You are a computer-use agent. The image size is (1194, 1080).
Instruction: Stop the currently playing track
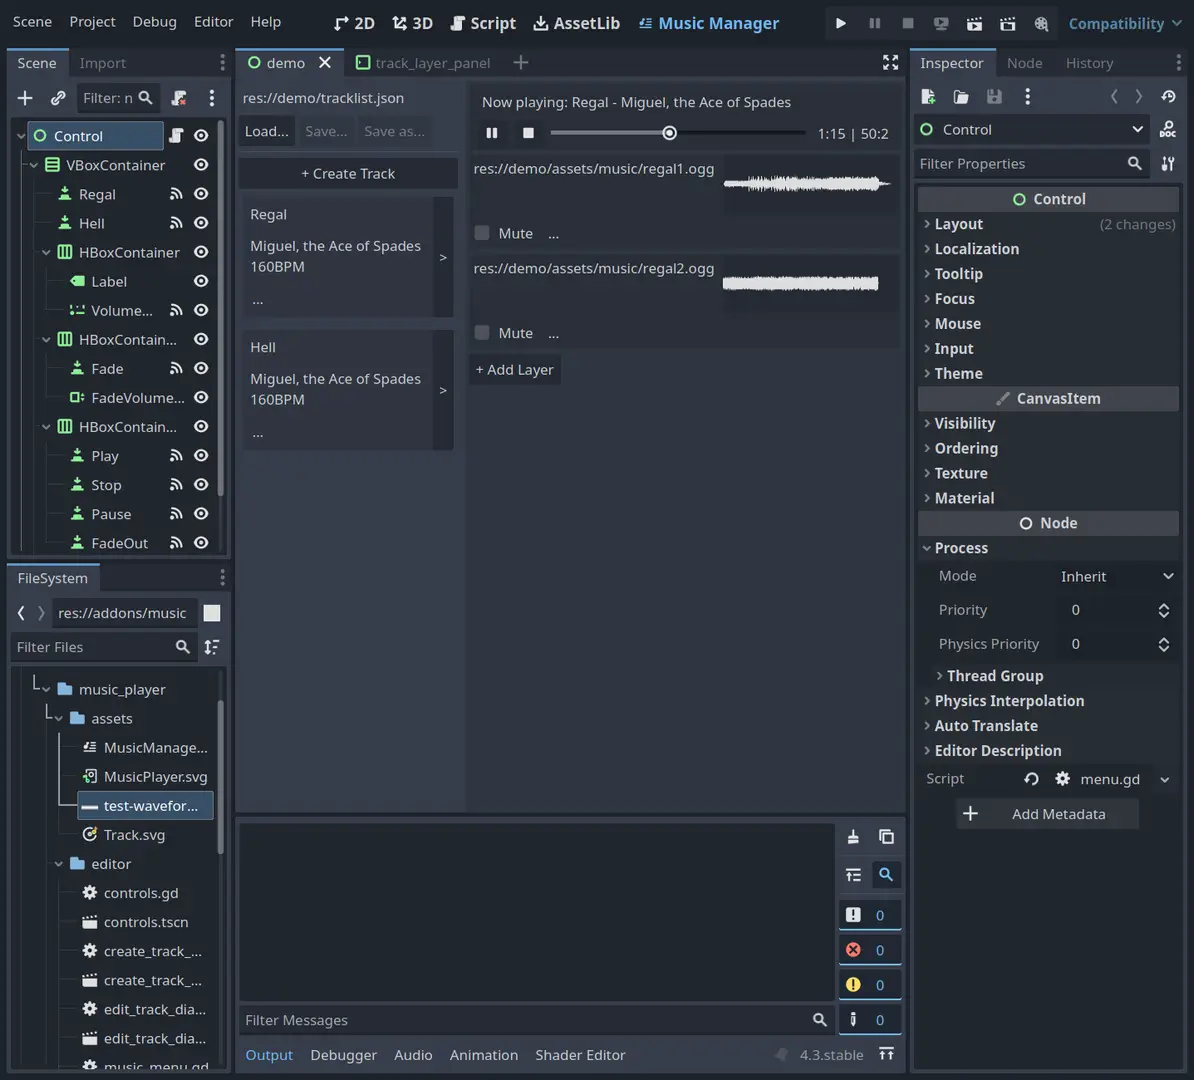pyautogui.click(x=528, y=133)
